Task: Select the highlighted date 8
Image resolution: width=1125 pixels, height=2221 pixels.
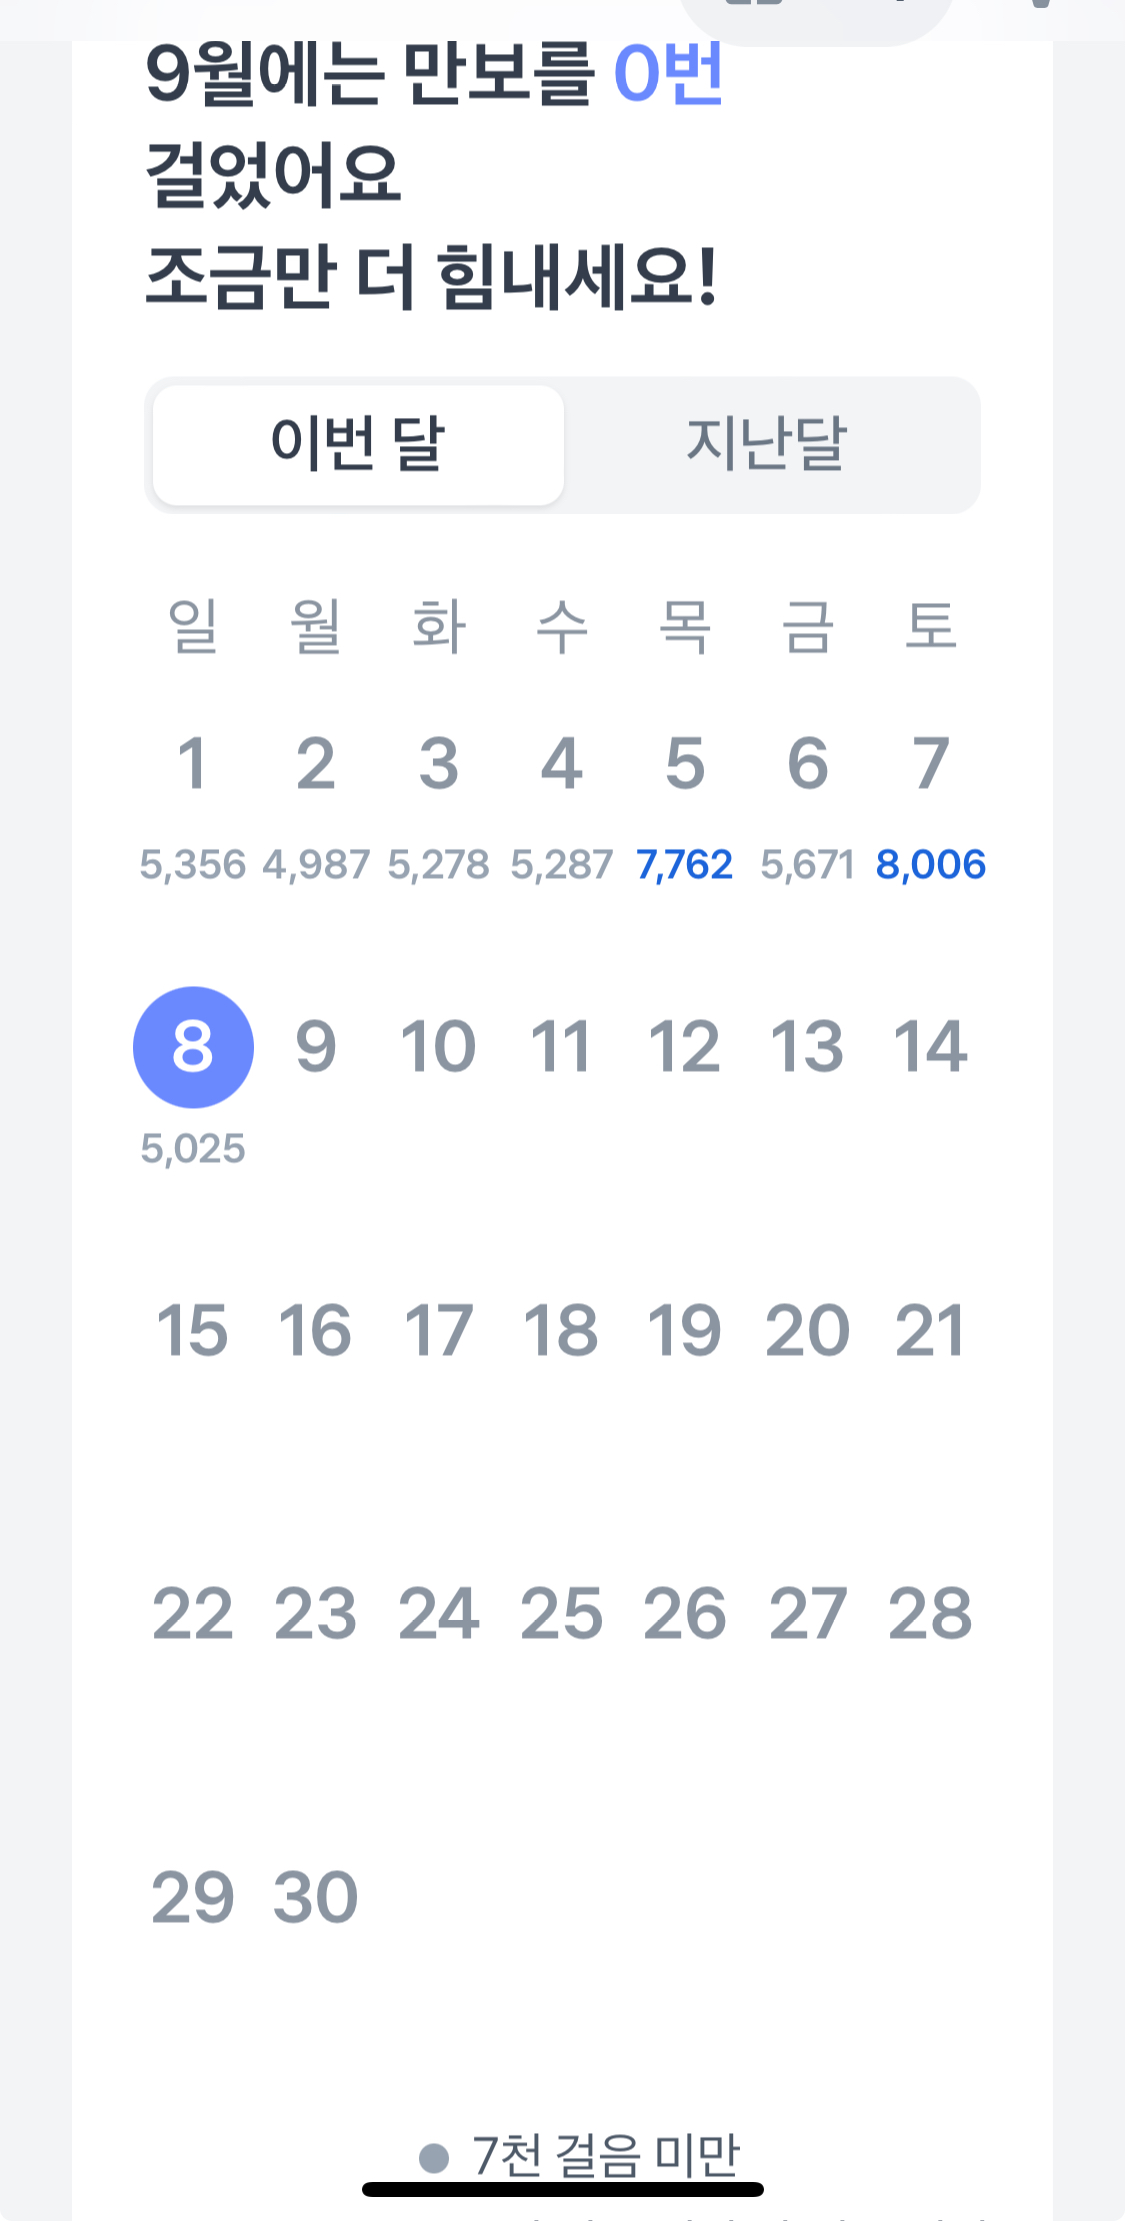Action: (193, 1047)
